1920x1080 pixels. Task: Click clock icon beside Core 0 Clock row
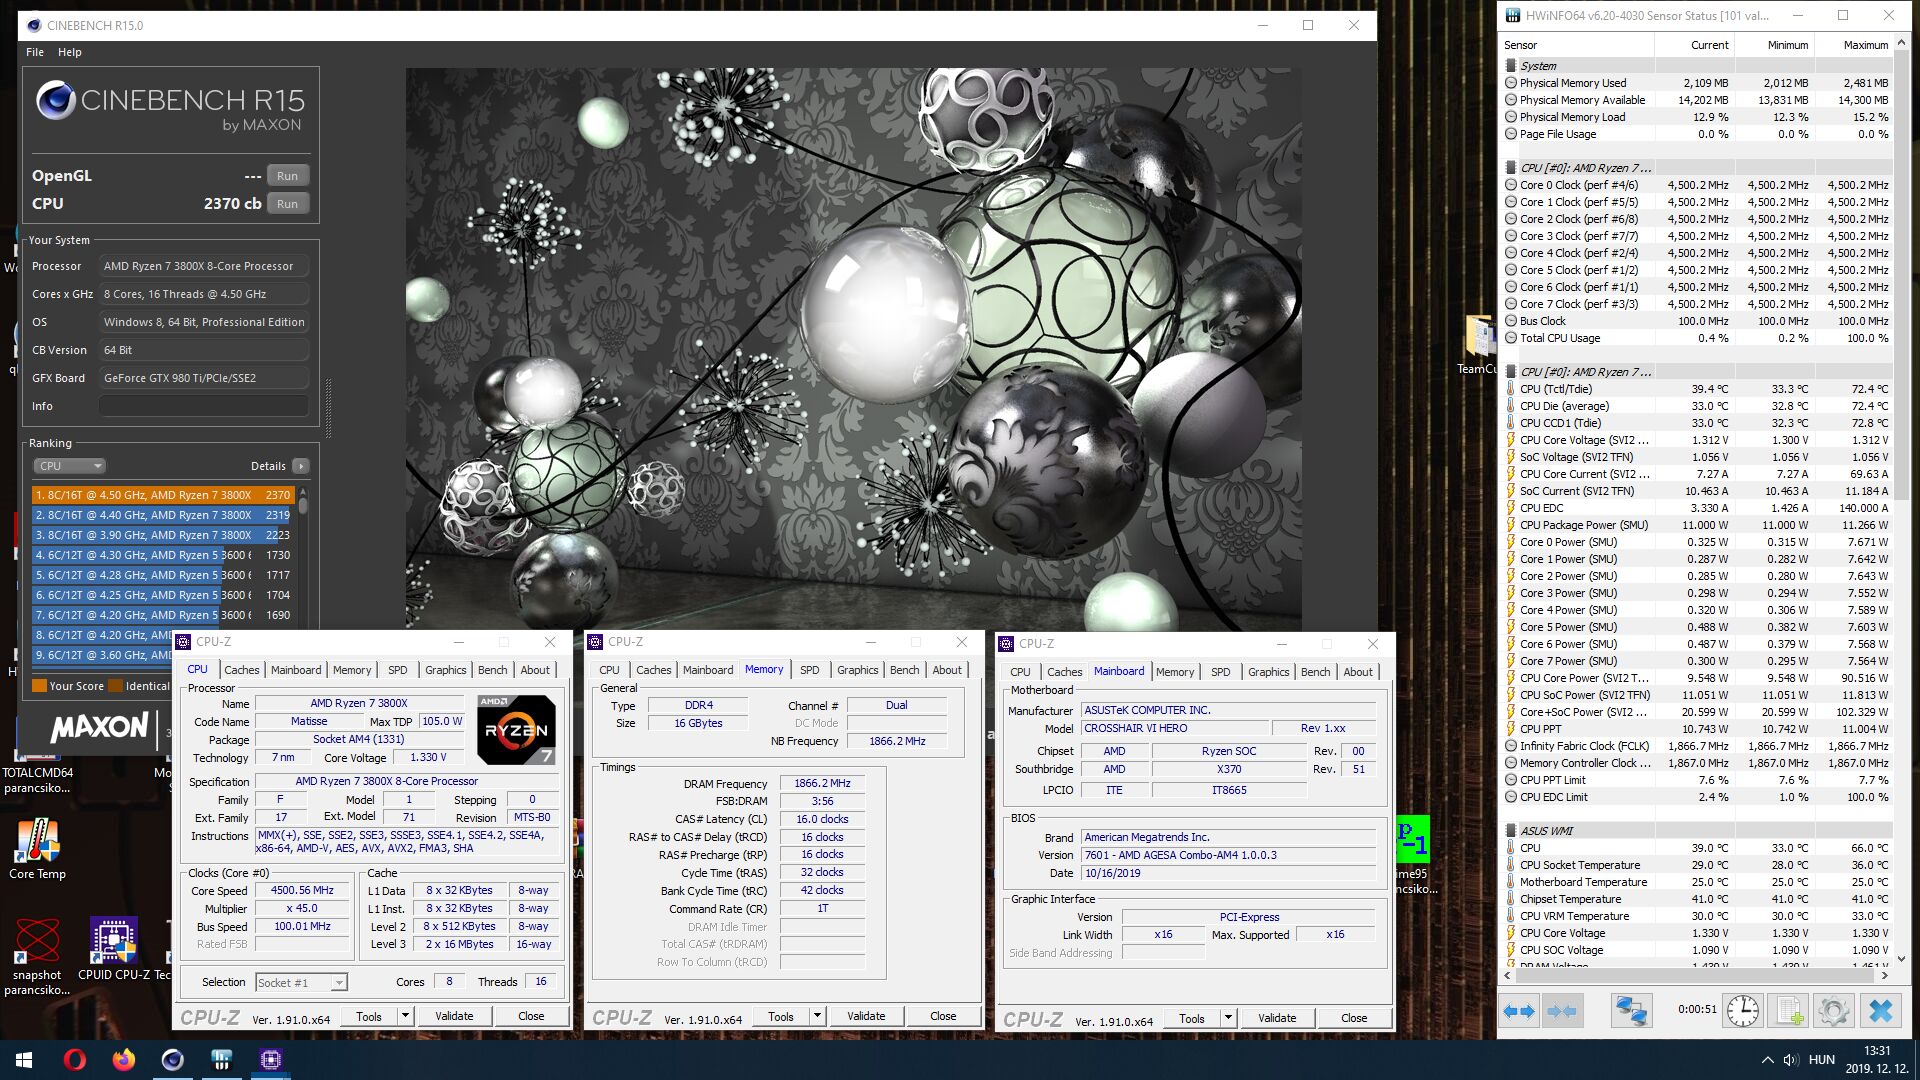[x=1511, y=185]
